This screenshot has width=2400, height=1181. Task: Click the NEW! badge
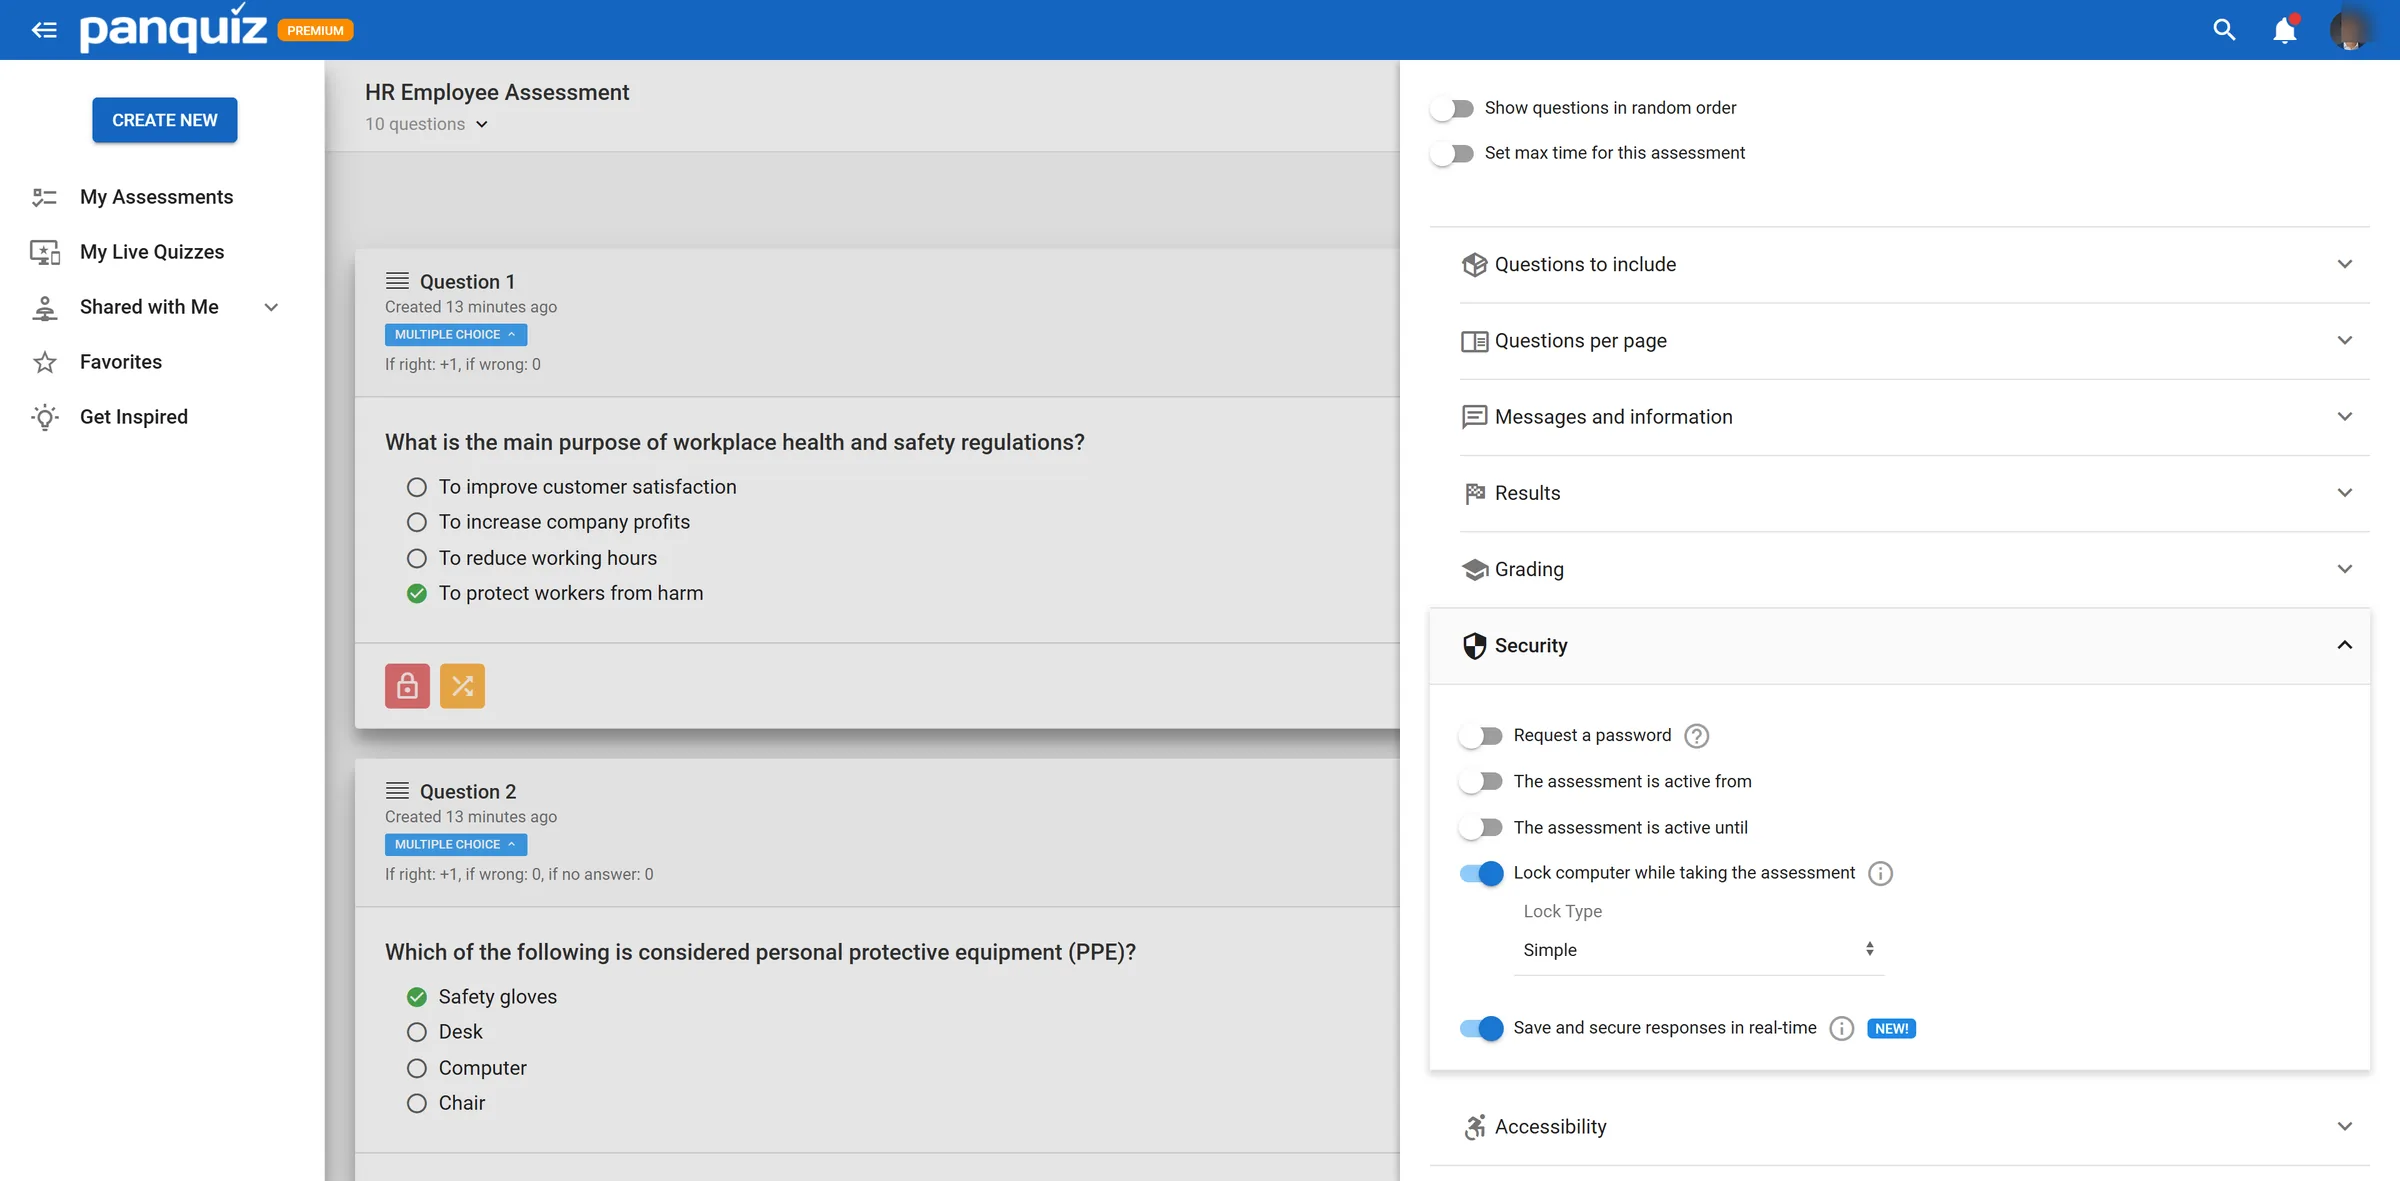click(1891, 1029)
